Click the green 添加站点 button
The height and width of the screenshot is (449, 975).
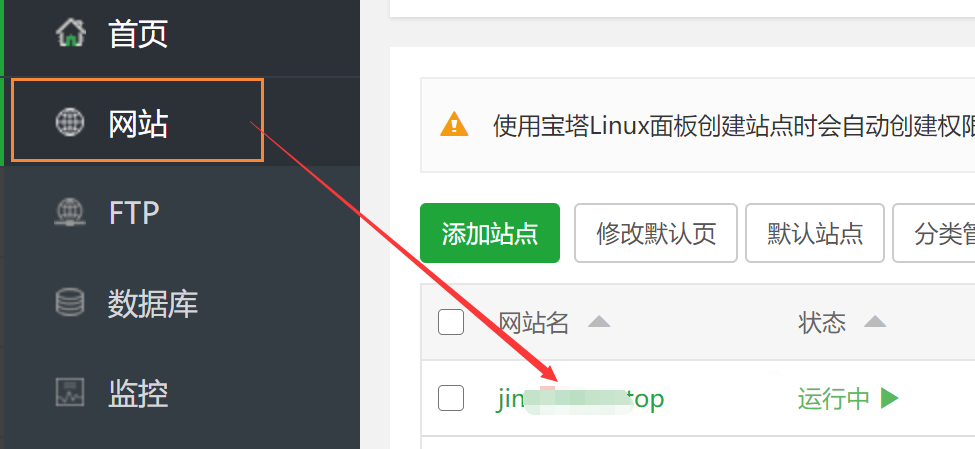point(490,233)
